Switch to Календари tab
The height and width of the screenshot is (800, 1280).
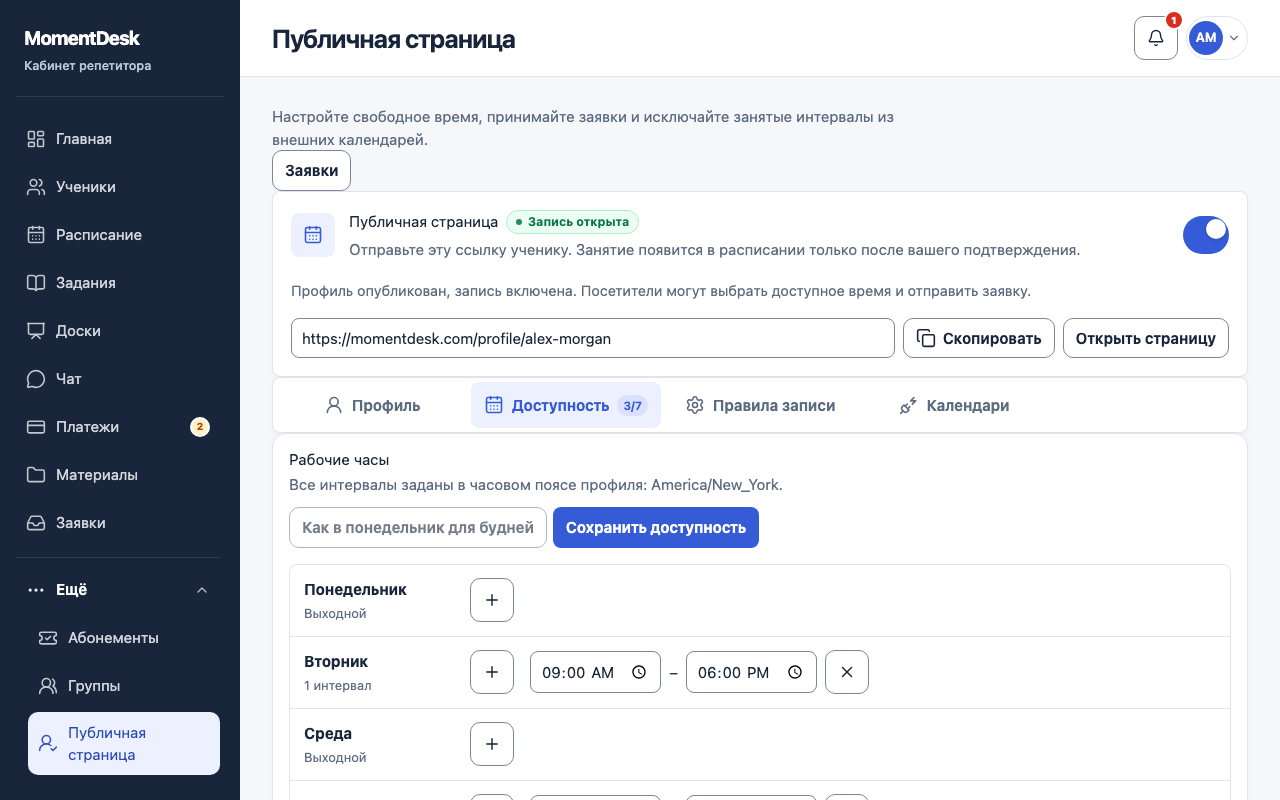tap(954, 405)
